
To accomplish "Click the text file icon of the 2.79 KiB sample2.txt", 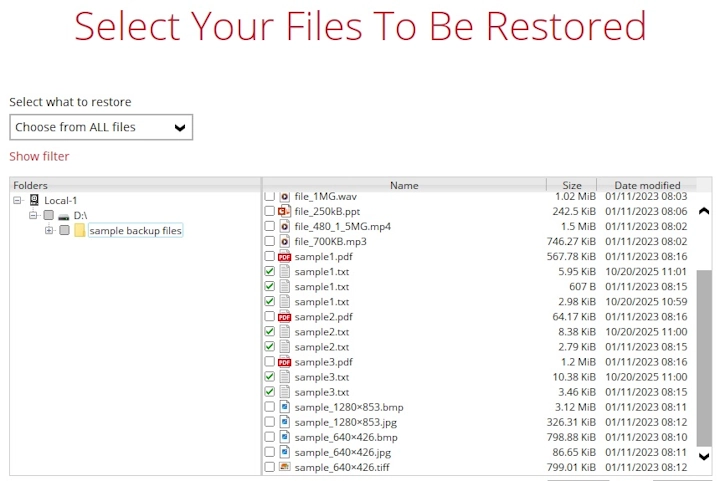I will pyautogui.click(x=285, y=347).
